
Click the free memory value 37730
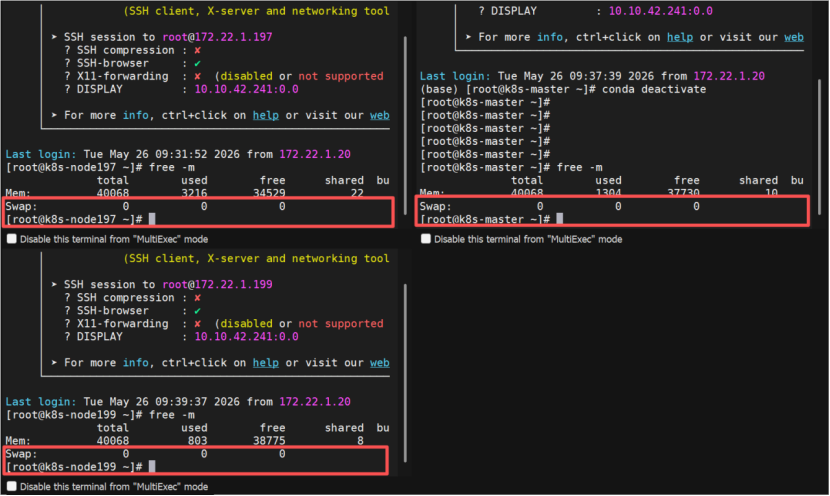[683, 193]
